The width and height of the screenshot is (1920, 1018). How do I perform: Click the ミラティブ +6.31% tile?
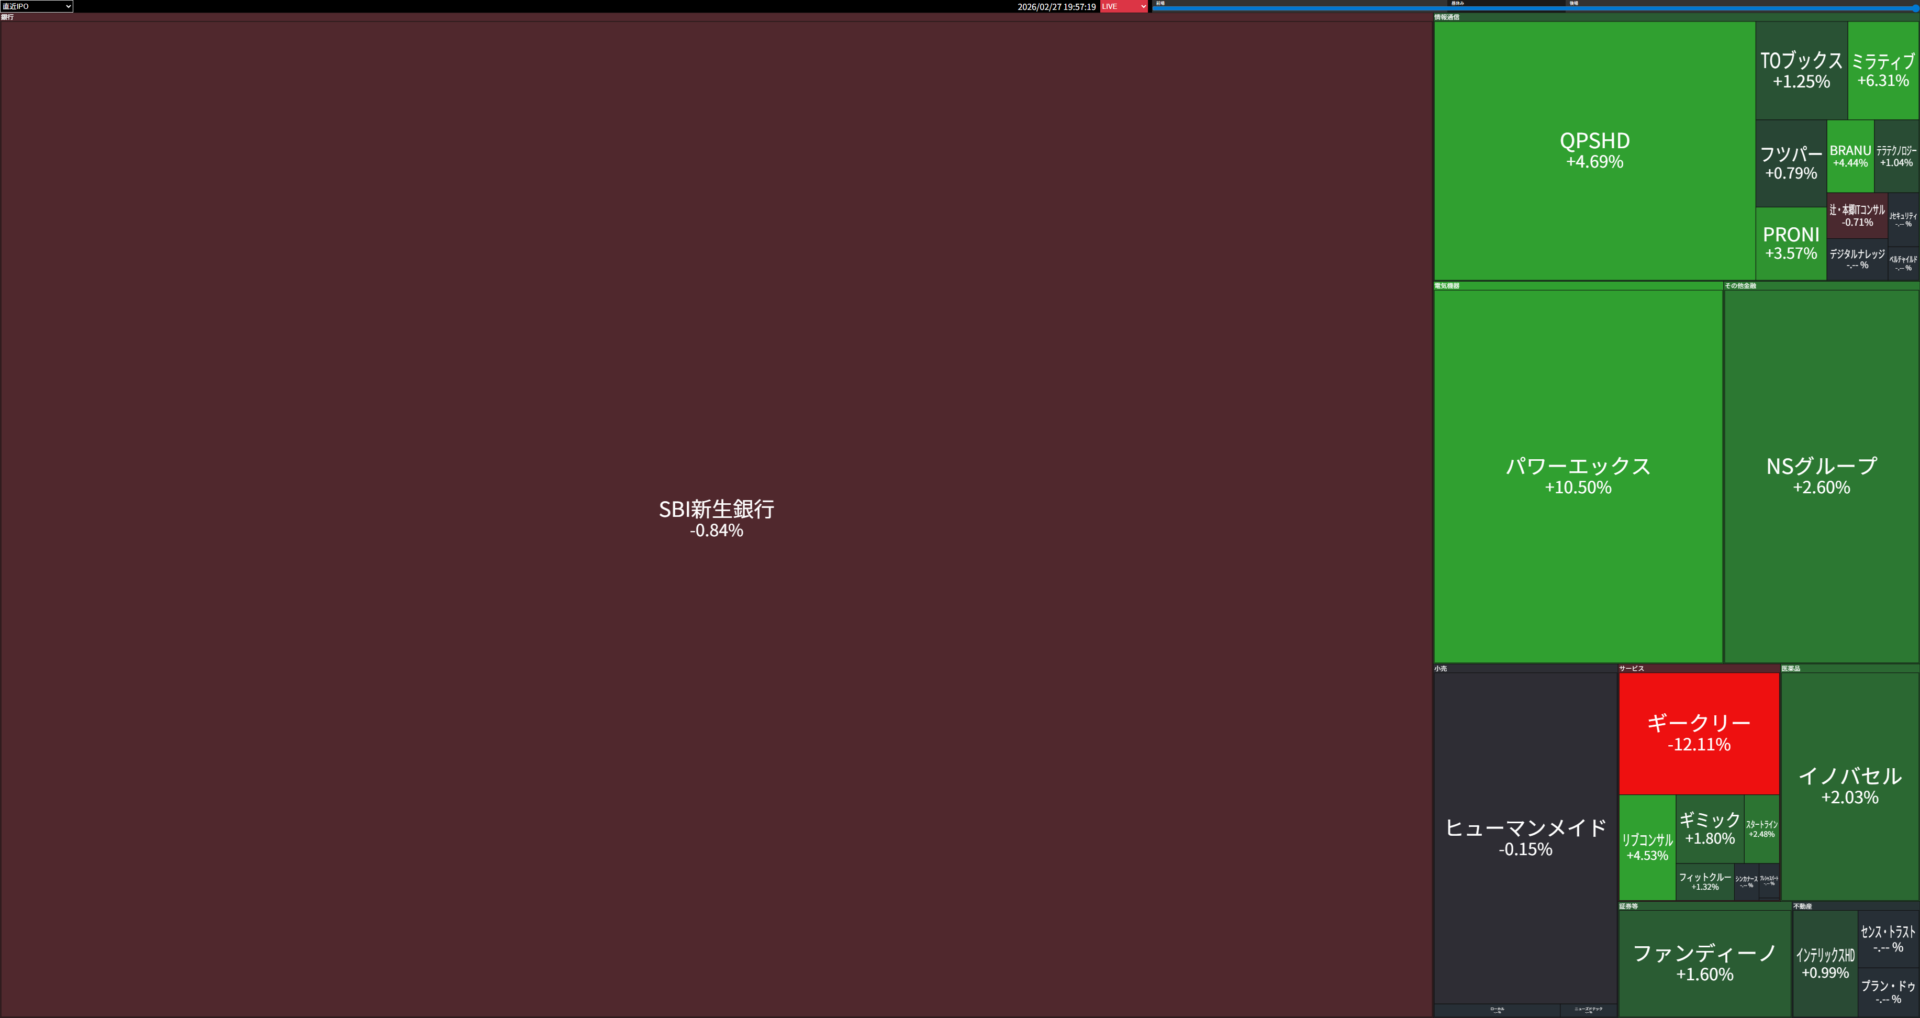coord(1883,70)
